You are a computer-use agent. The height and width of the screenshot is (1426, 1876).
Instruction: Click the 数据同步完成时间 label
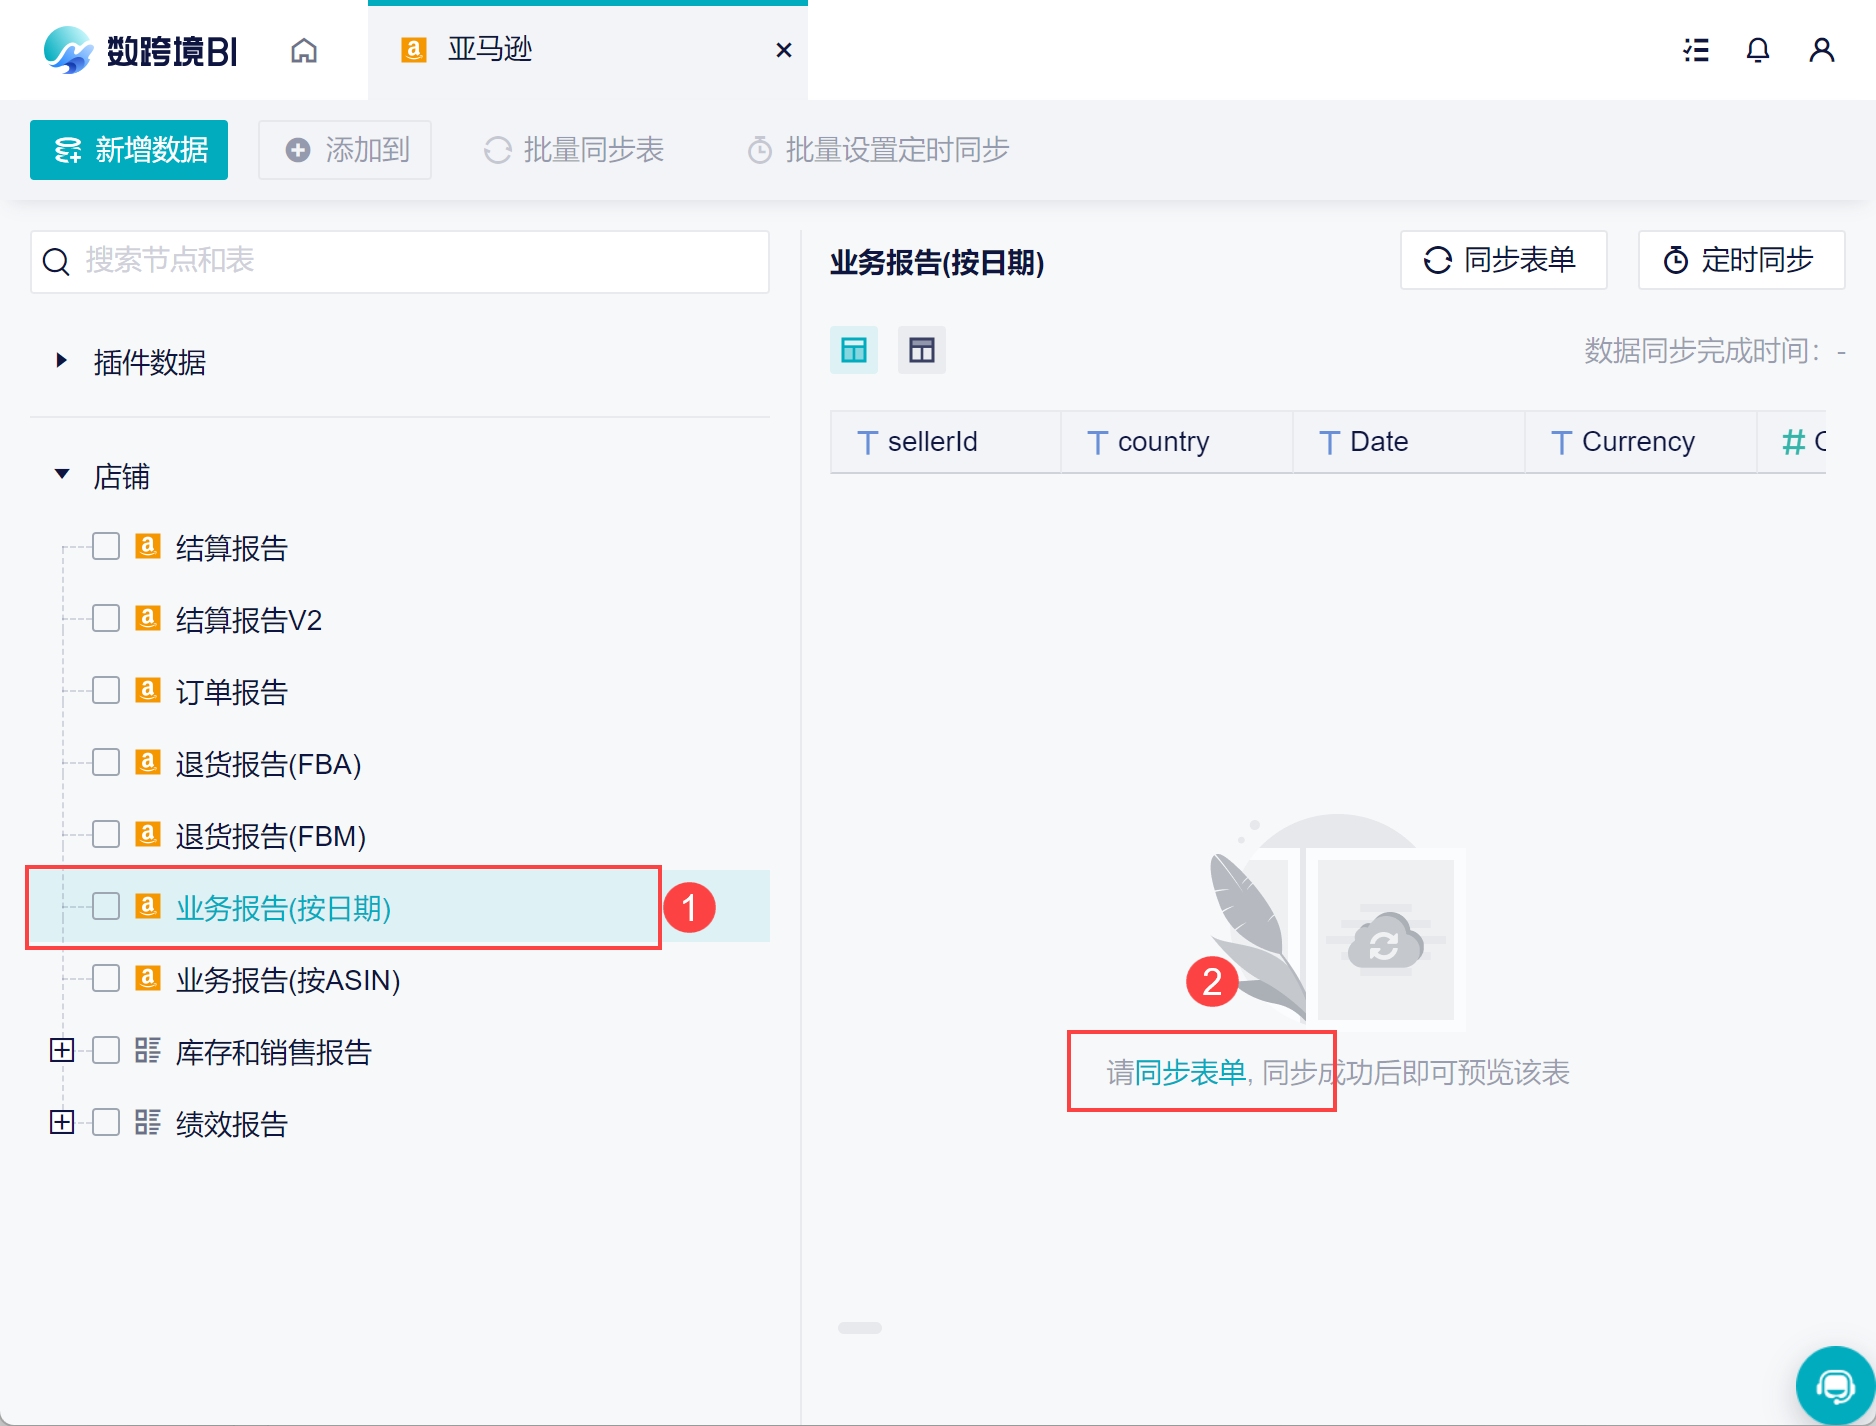(x=1703, y=351)
